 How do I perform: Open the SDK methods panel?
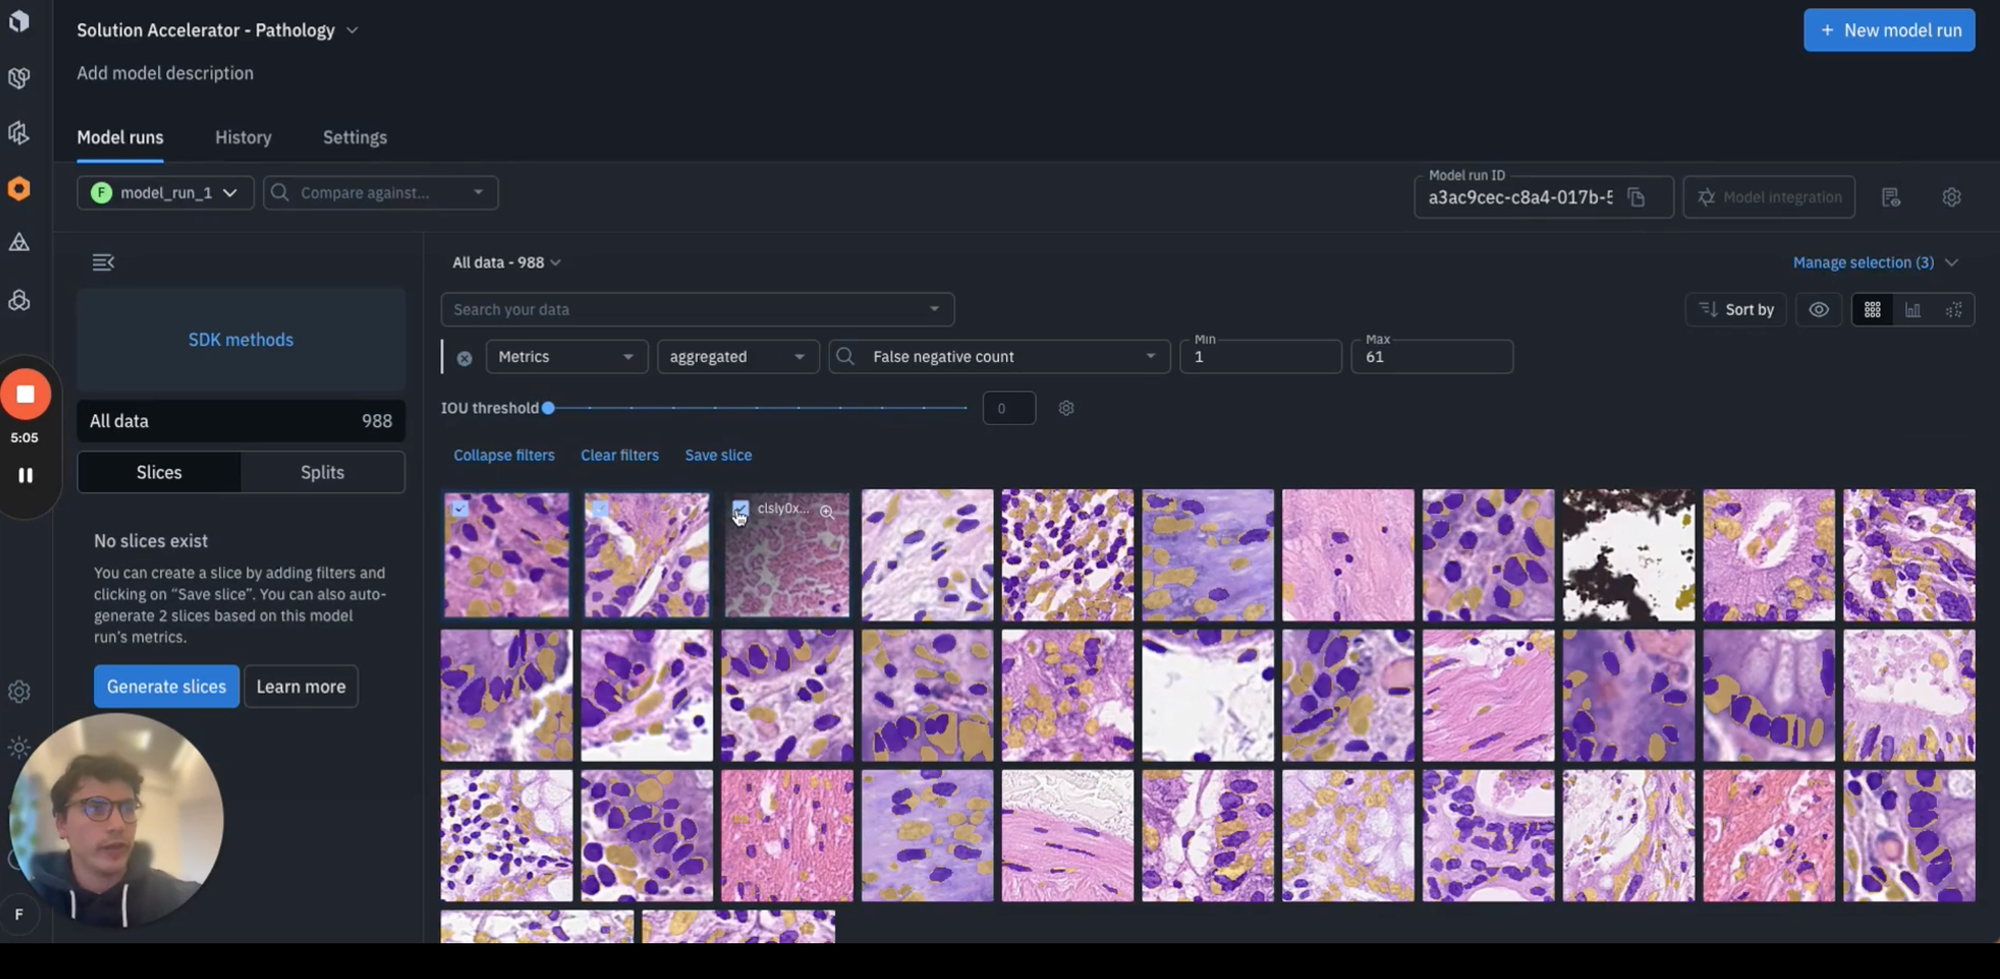[241, 340]
